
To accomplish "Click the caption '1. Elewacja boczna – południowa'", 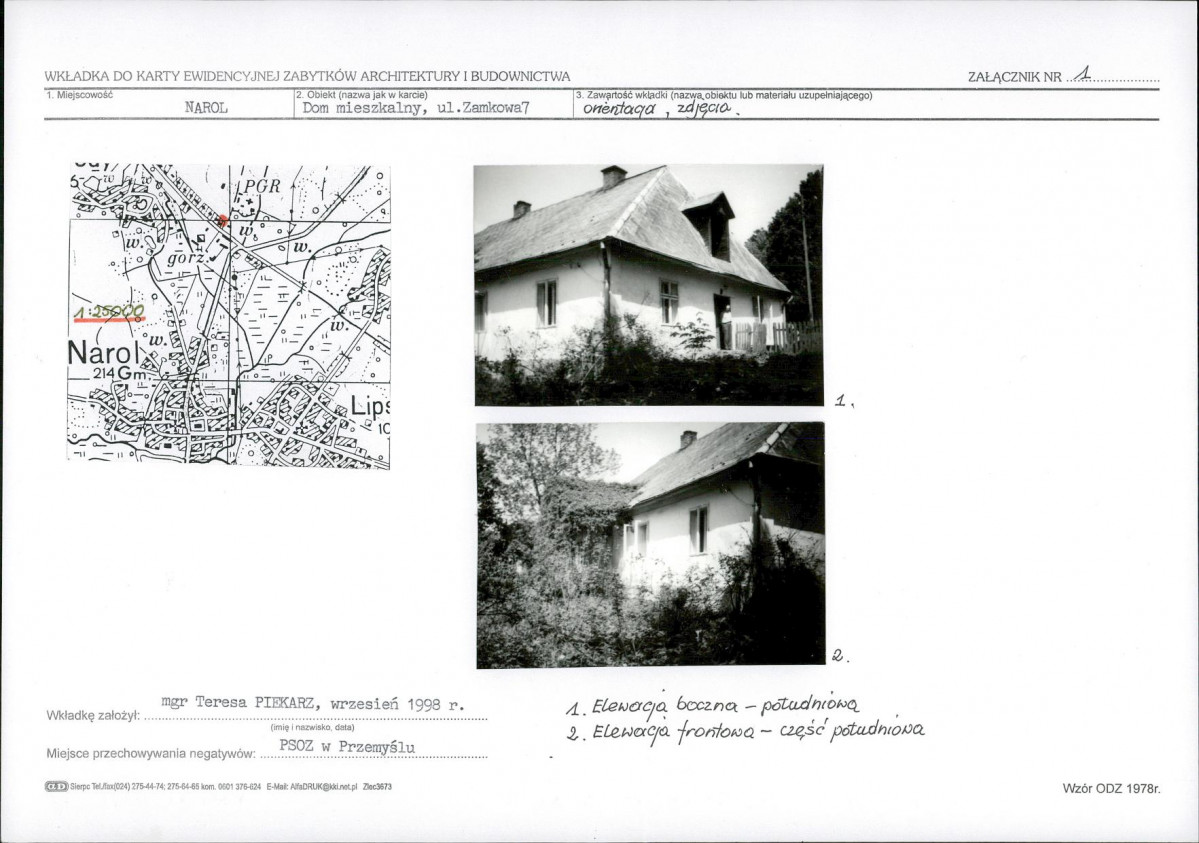I will (713, 705).
